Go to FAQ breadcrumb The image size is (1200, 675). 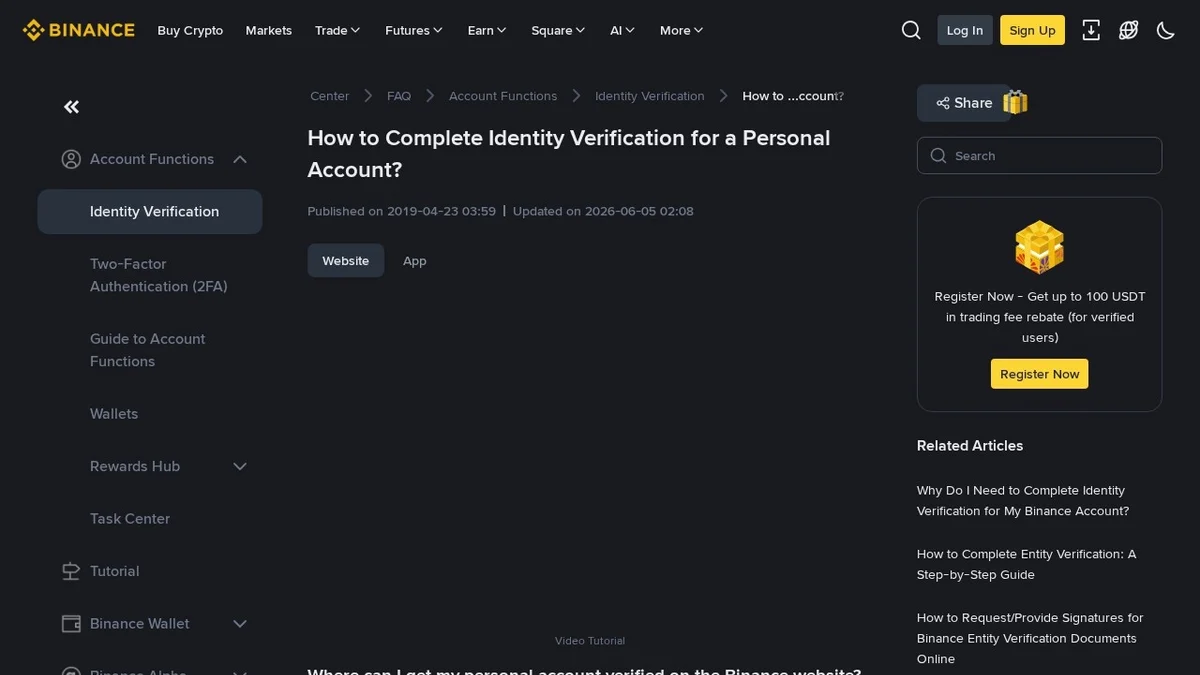click(x=399, y=96)
